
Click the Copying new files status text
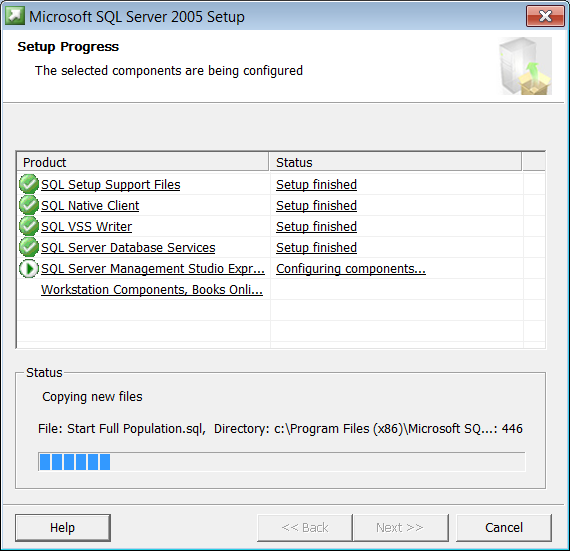tap(92, 397)
